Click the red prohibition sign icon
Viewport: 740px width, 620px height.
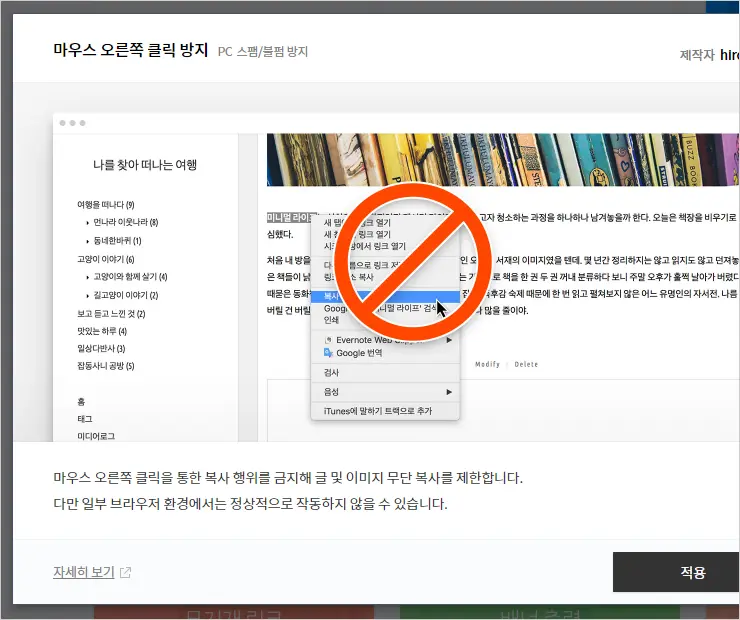410,257
